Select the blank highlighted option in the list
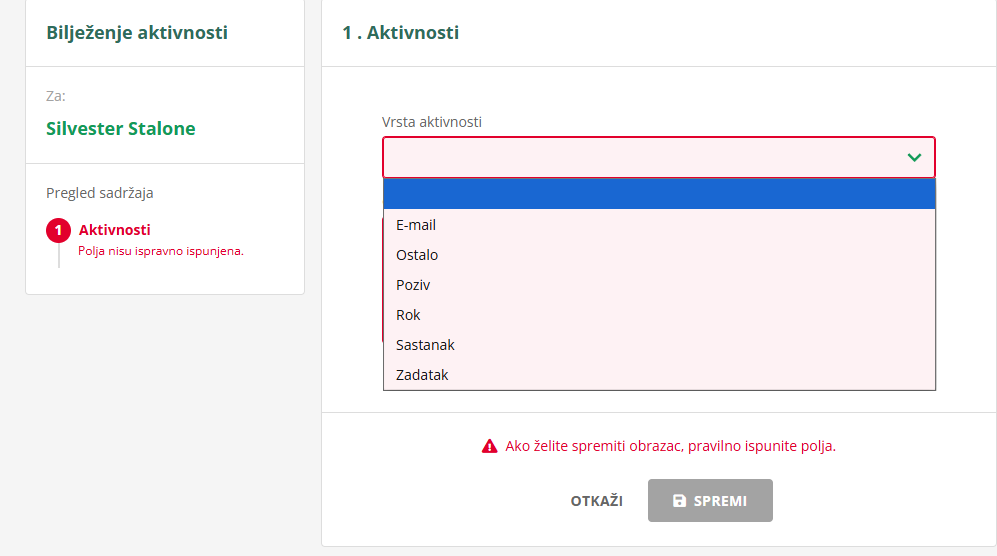The width and height of the screenshot is (997, 556). (659, 194)
